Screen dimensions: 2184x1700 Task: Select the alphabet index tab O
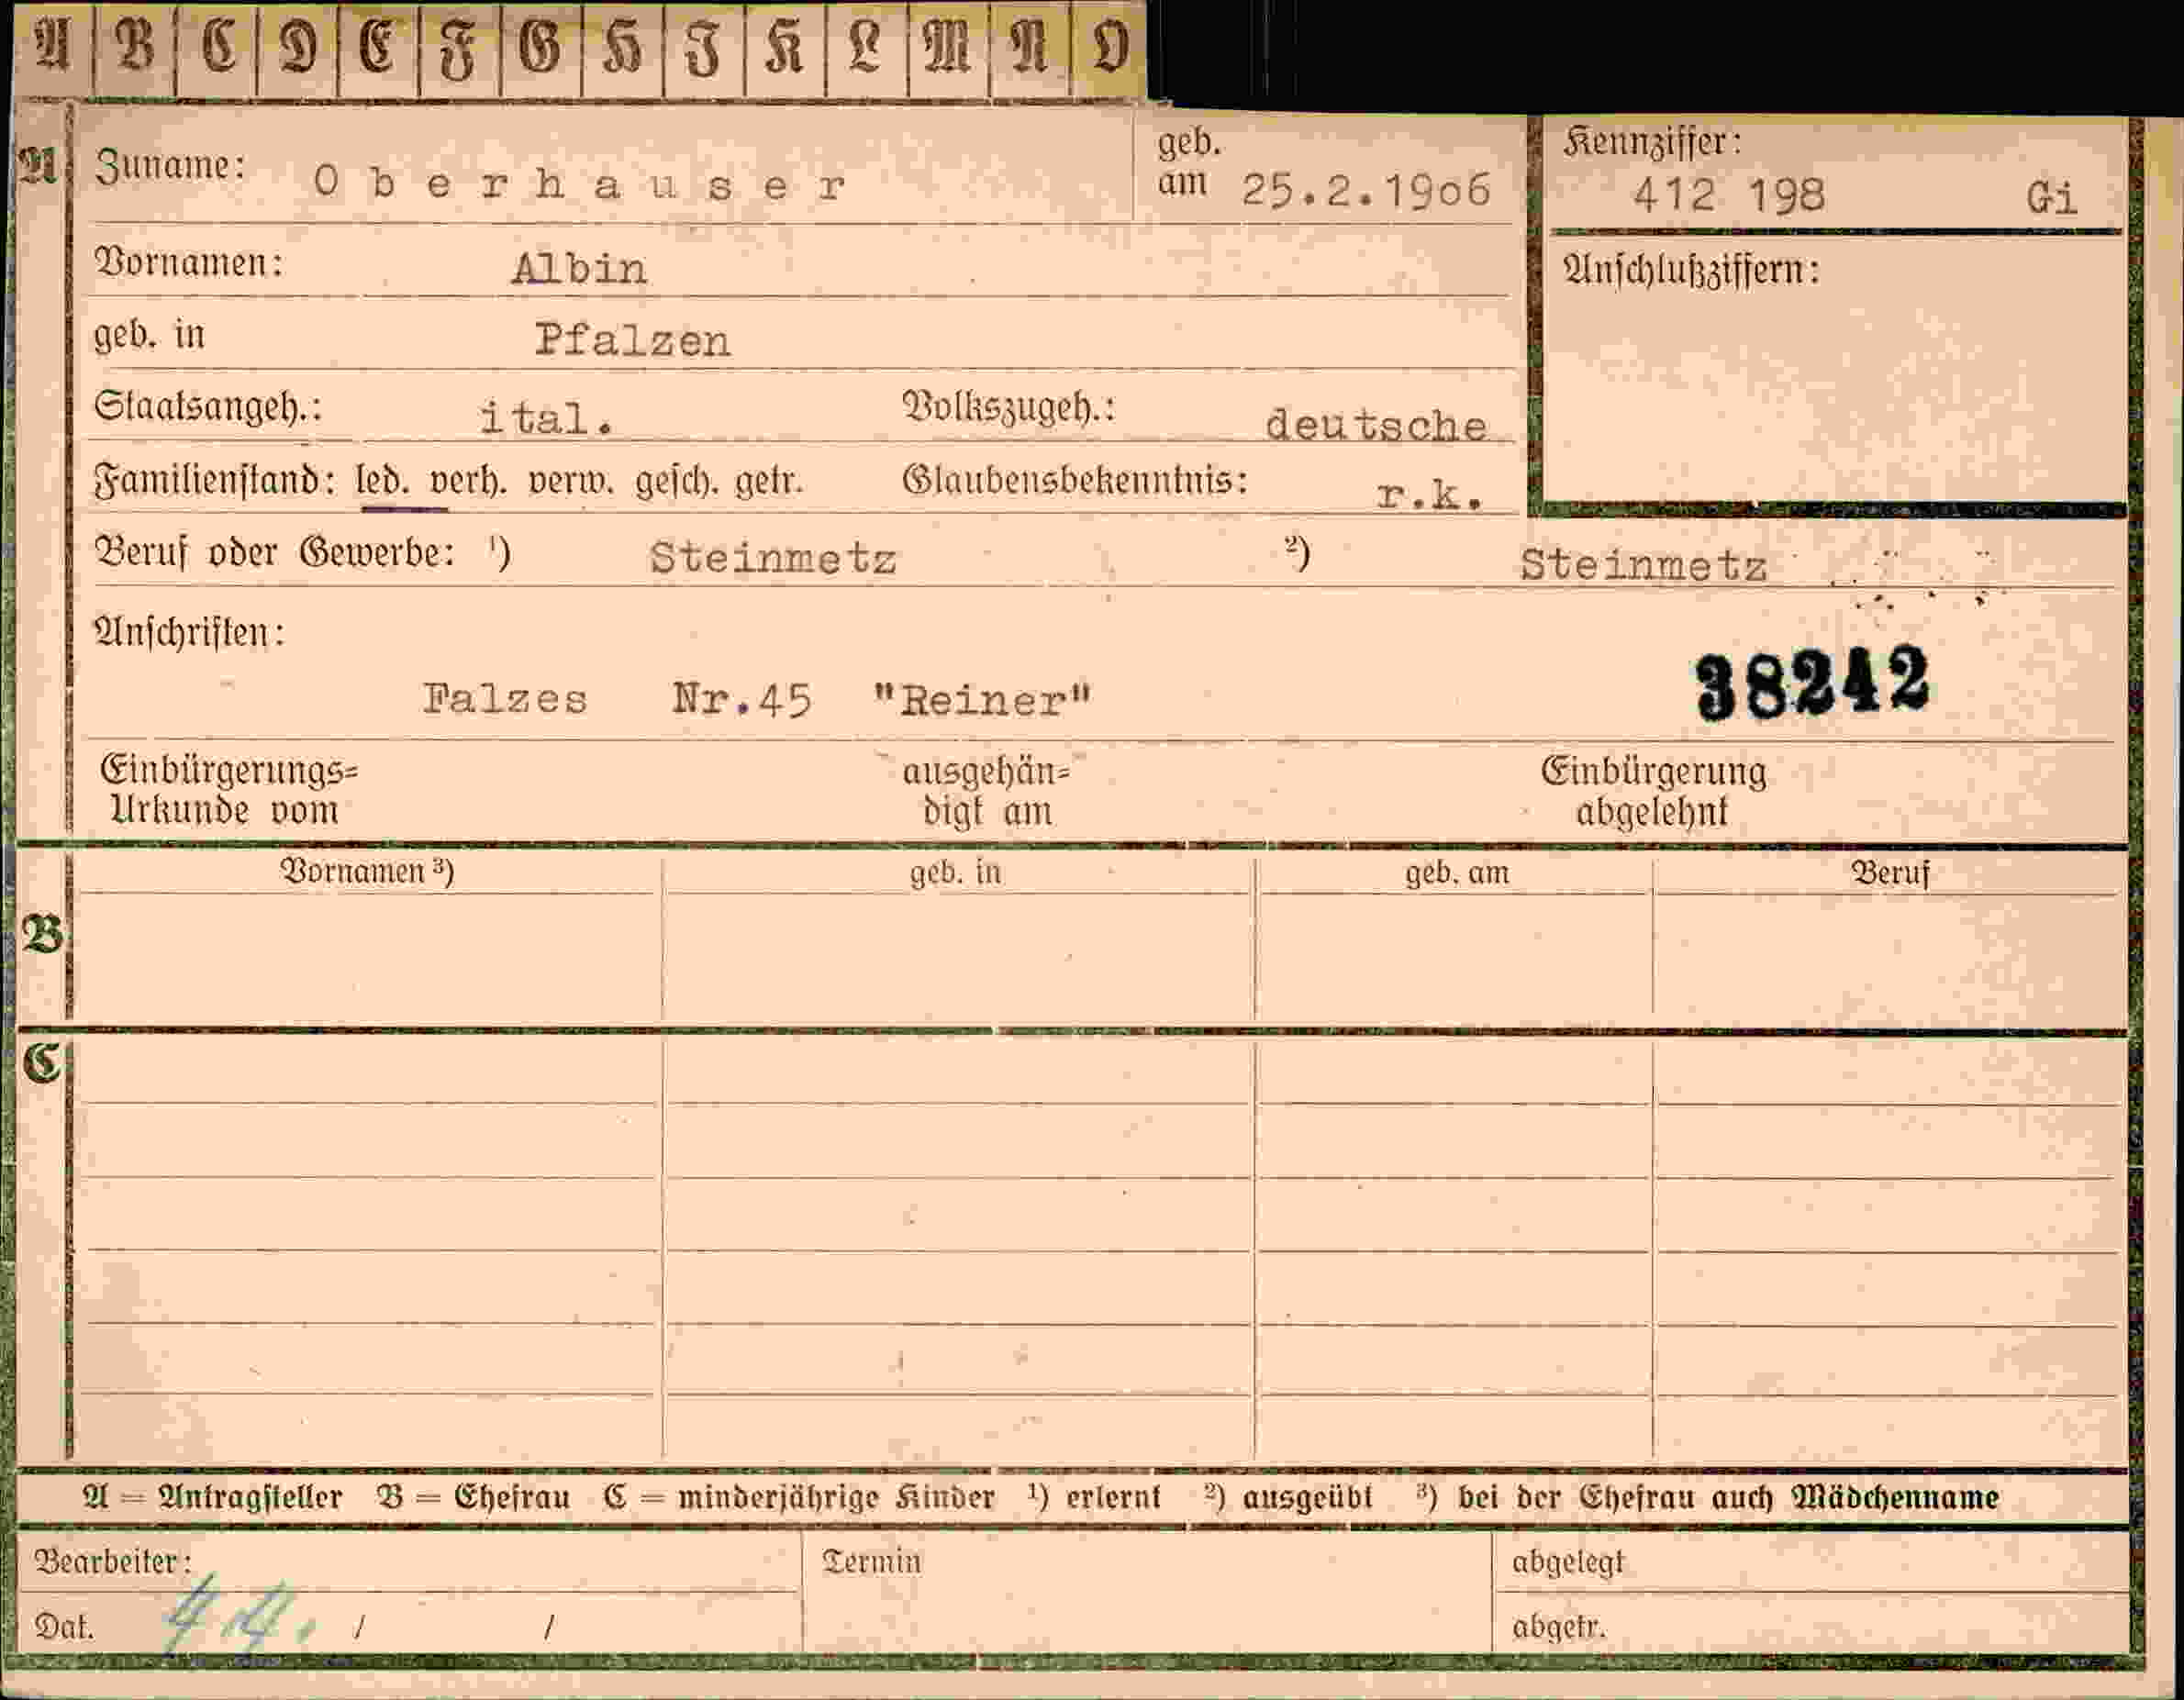coord(1108,48)
